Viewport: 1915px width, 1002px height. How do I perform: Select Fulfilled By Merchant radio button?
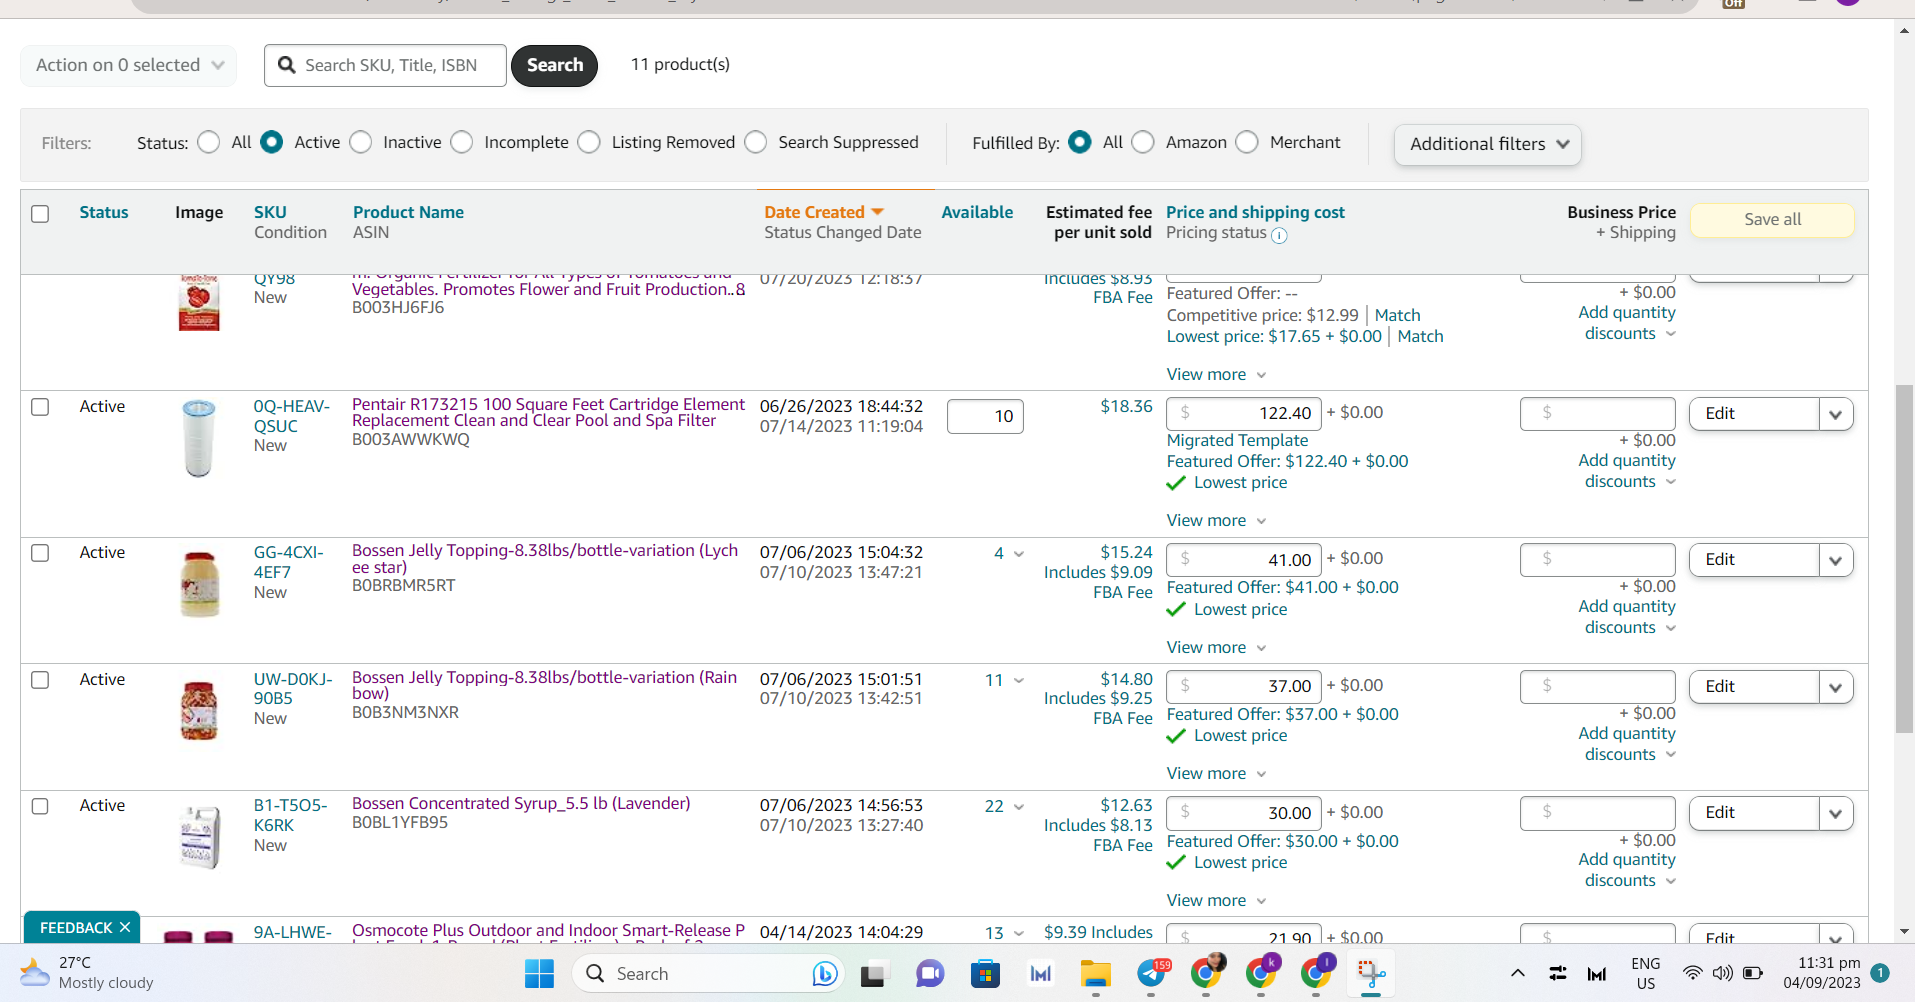[x=1247, y=142]
